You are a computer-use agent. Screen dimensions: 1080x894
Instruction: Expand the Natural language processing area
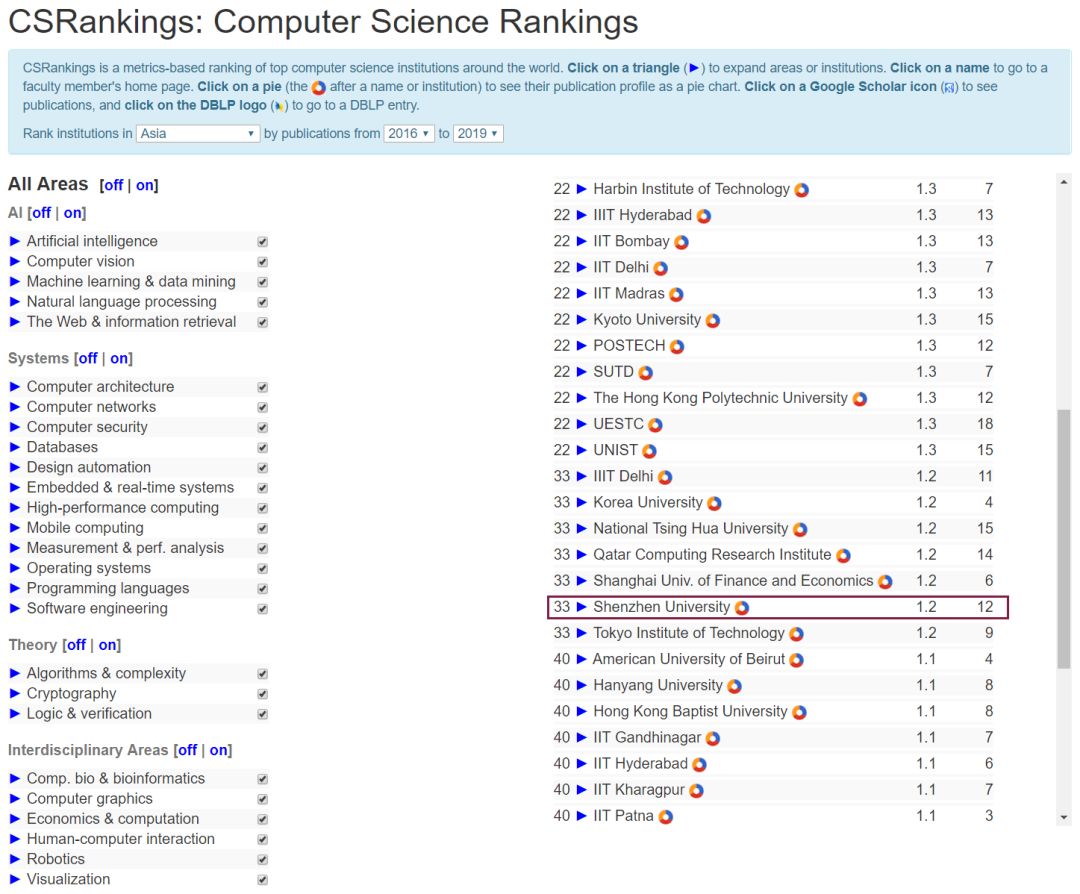(14, 302)
